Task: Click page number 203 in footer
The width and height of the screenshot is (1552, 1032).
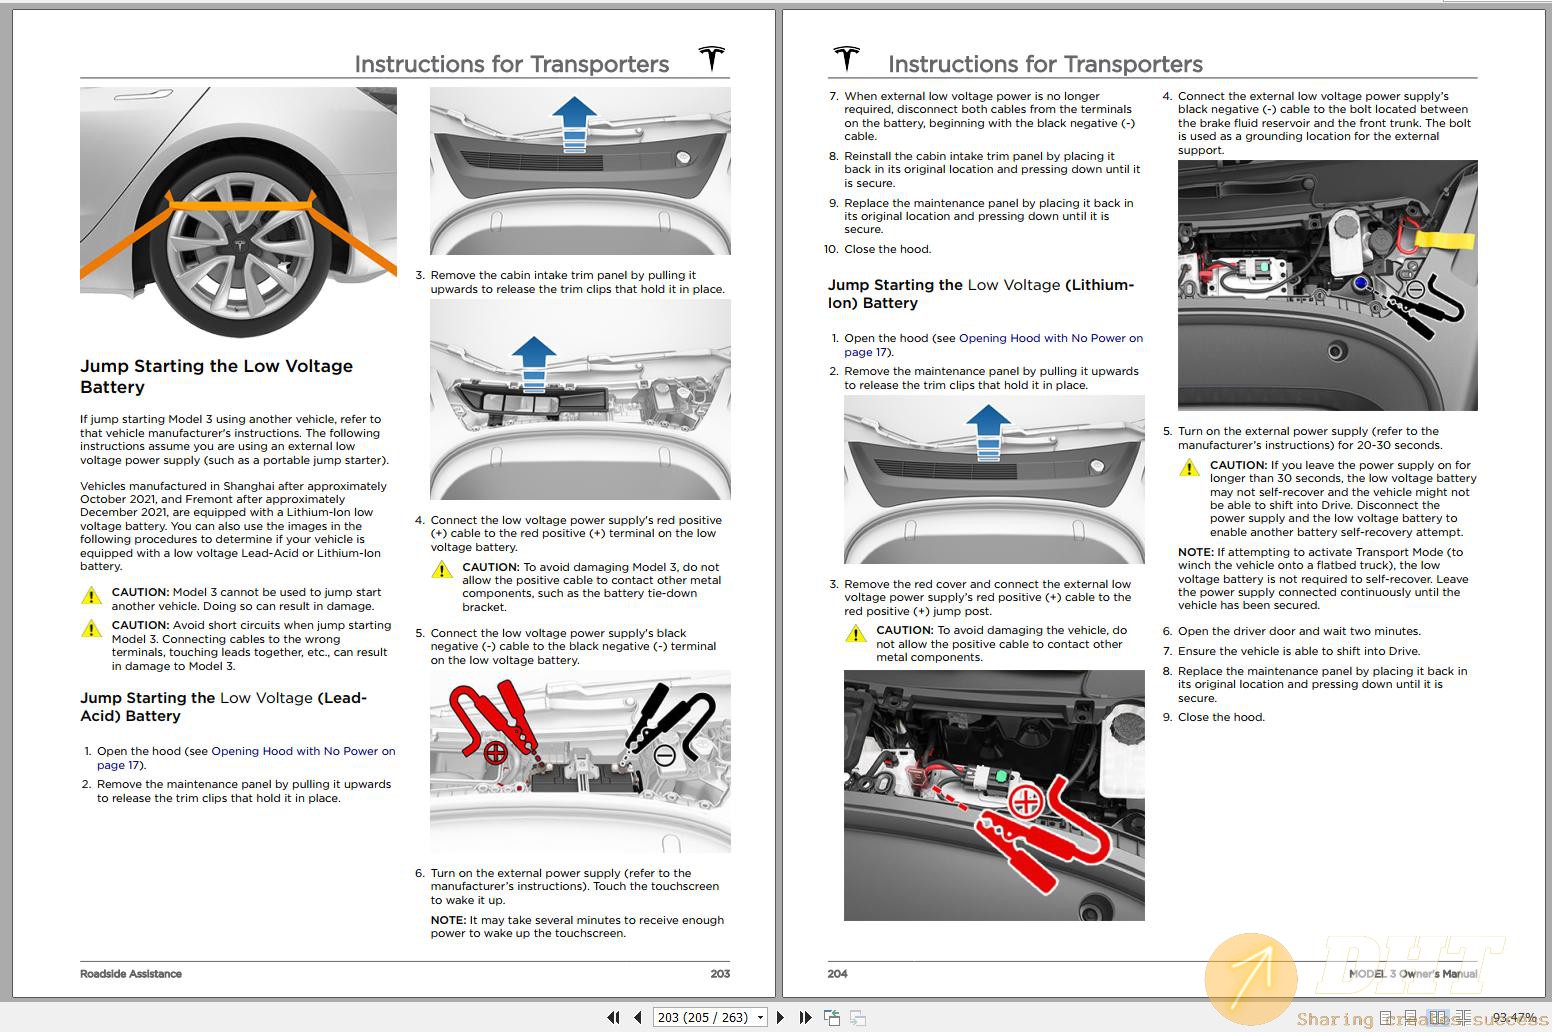Action: point(720,974)
